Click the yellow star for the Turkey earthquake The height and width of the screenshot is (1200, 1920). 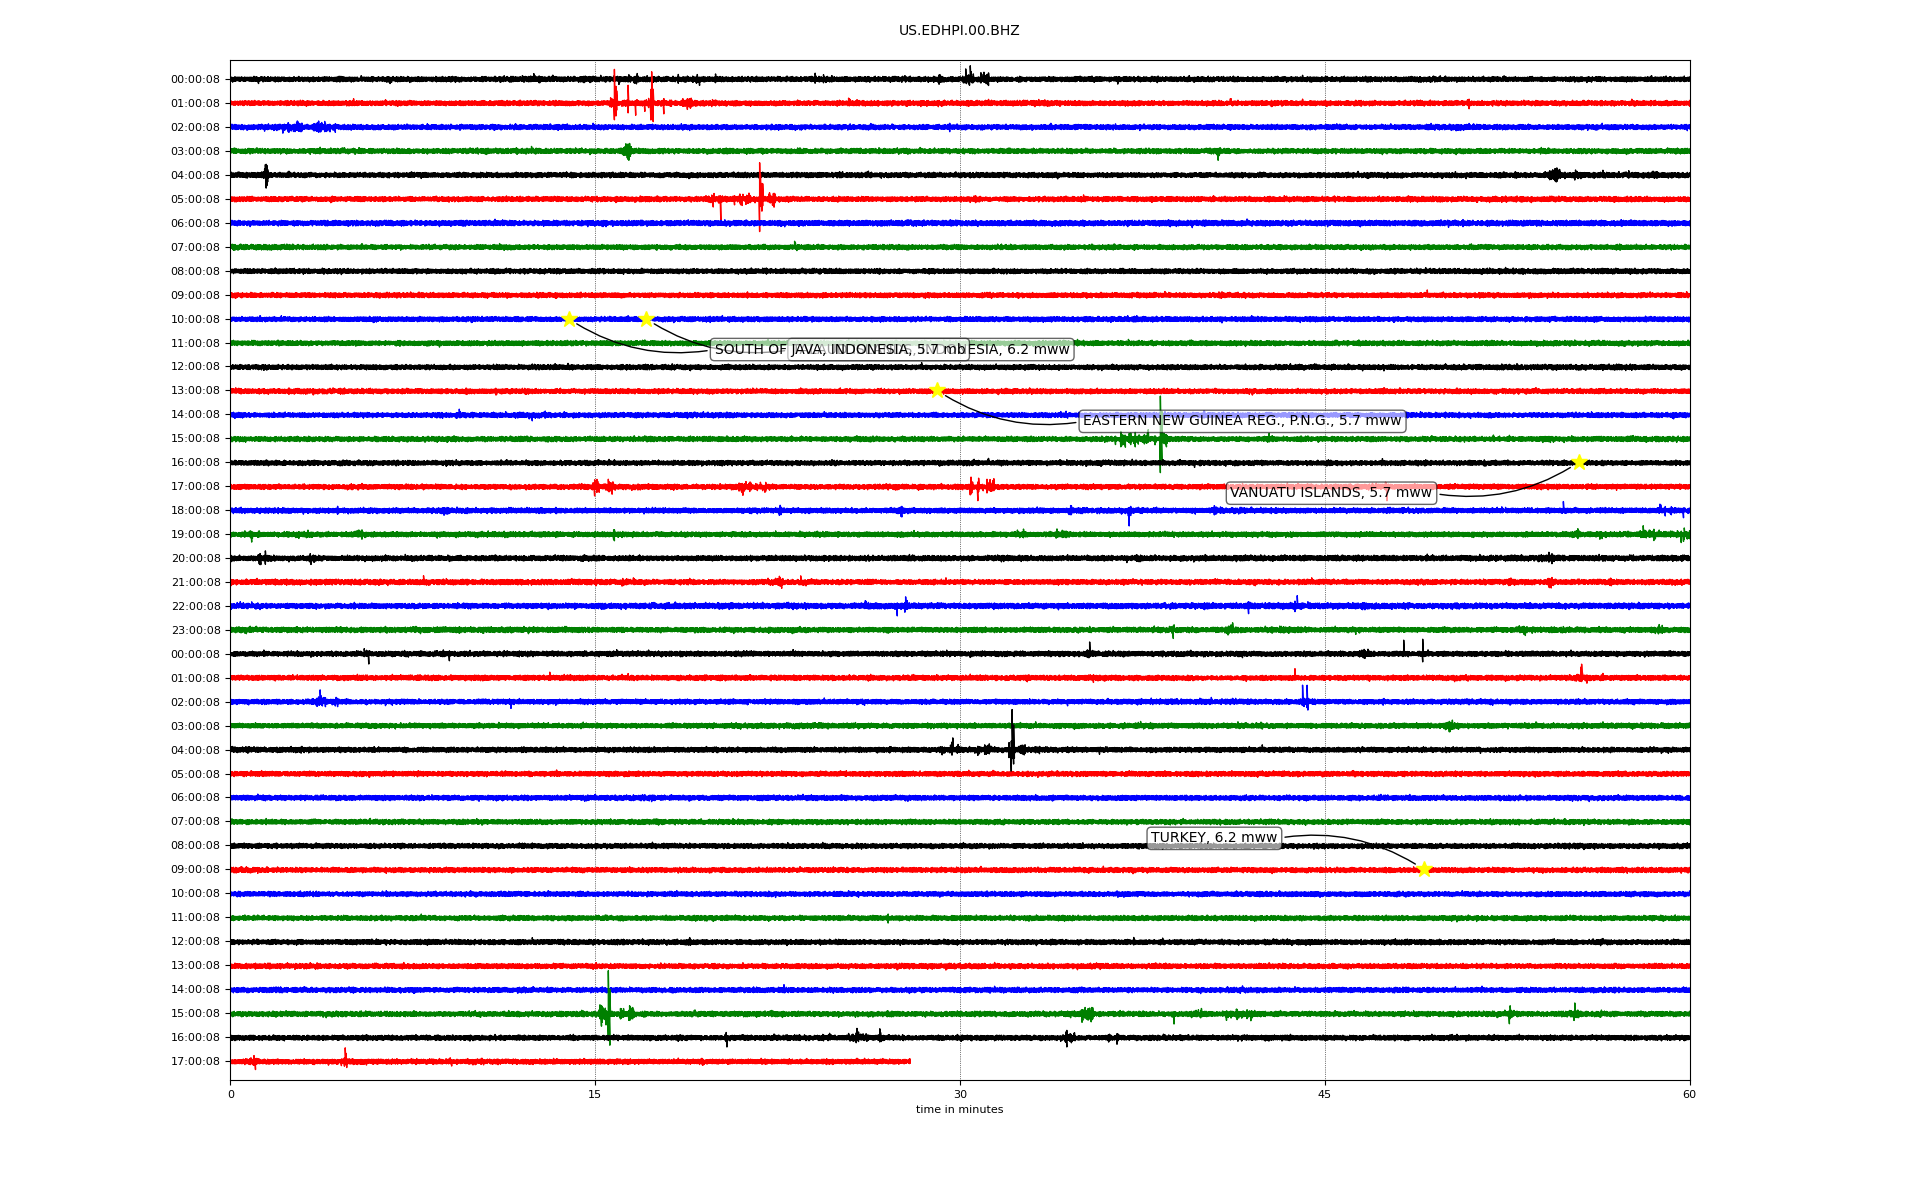(x=1424, y=869)
